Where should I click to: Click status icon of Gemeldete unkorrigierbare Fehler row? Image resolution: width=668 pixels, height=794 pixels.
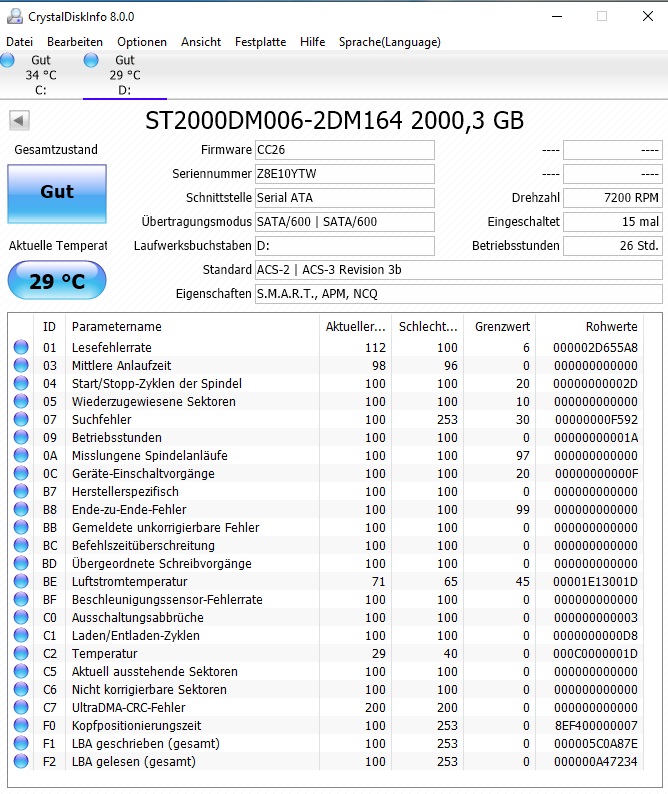pyautogui.click(x=21, y=527)
